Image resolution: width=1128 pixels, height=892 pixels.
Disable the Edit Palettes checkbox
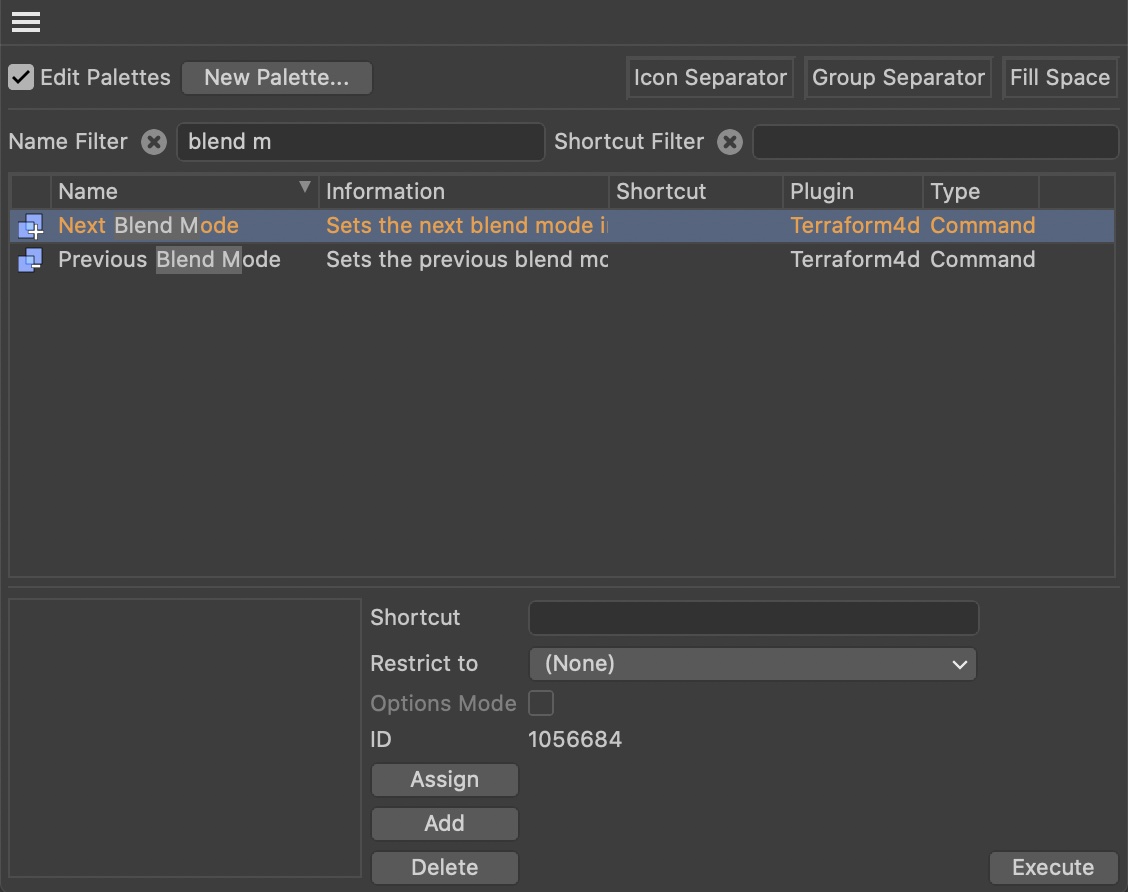coord(20,76)
